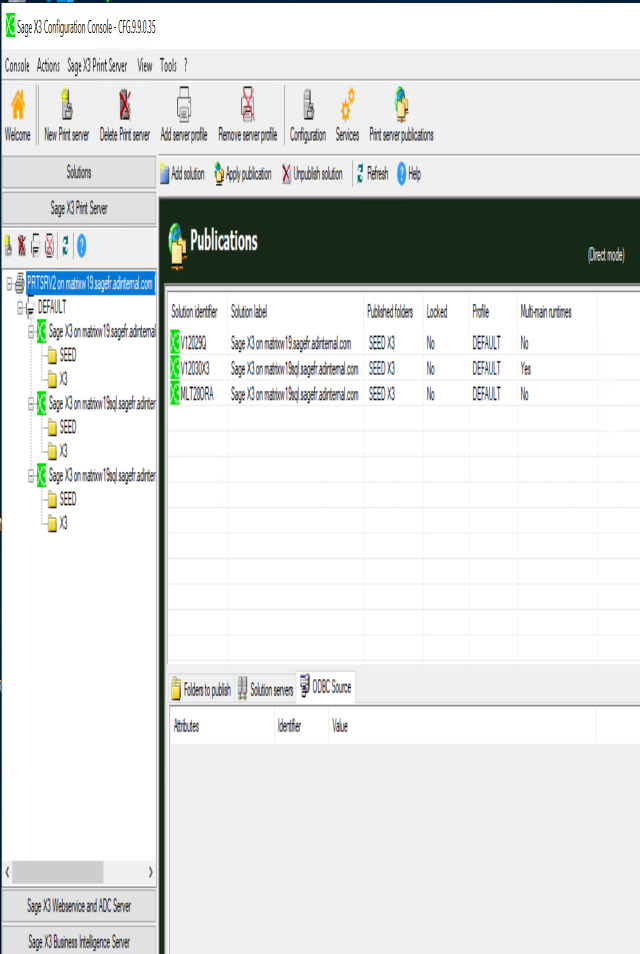640x954 pixels.
Task: Open the Actions menu
Action: pos(48,65)
